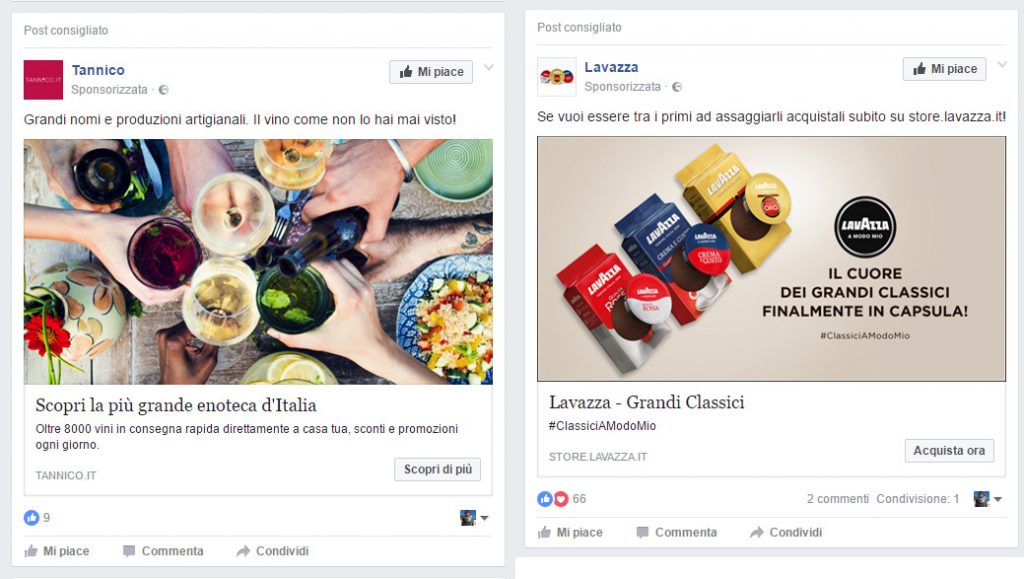Click the like reaction icon showing 9
Viewport: 1024px width, 579px height.
(31, 518)
